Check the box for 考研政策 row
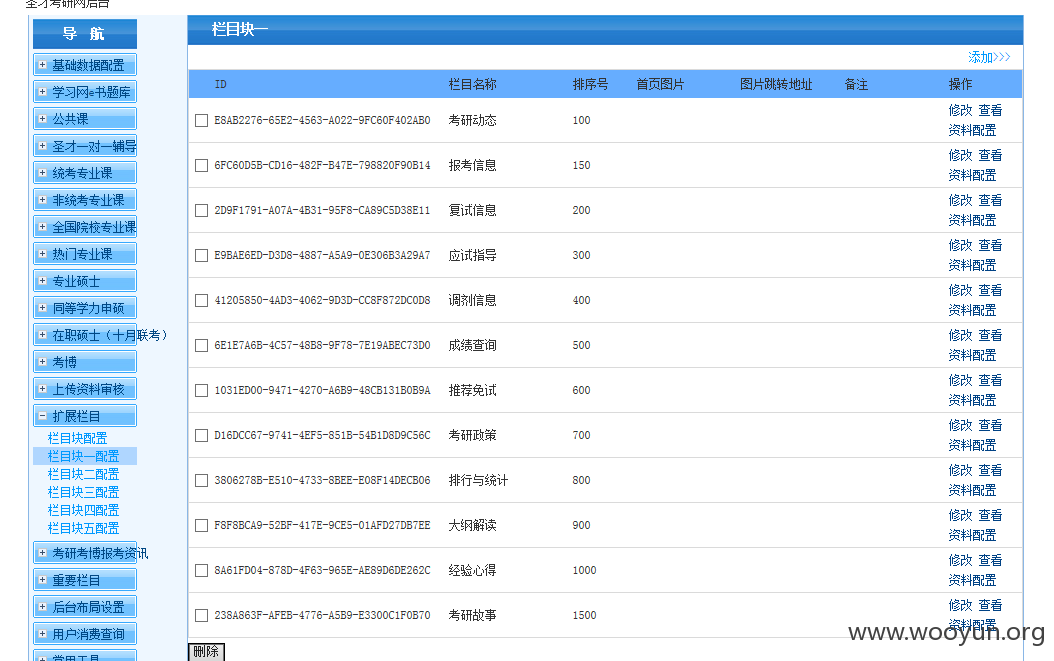 201,436
